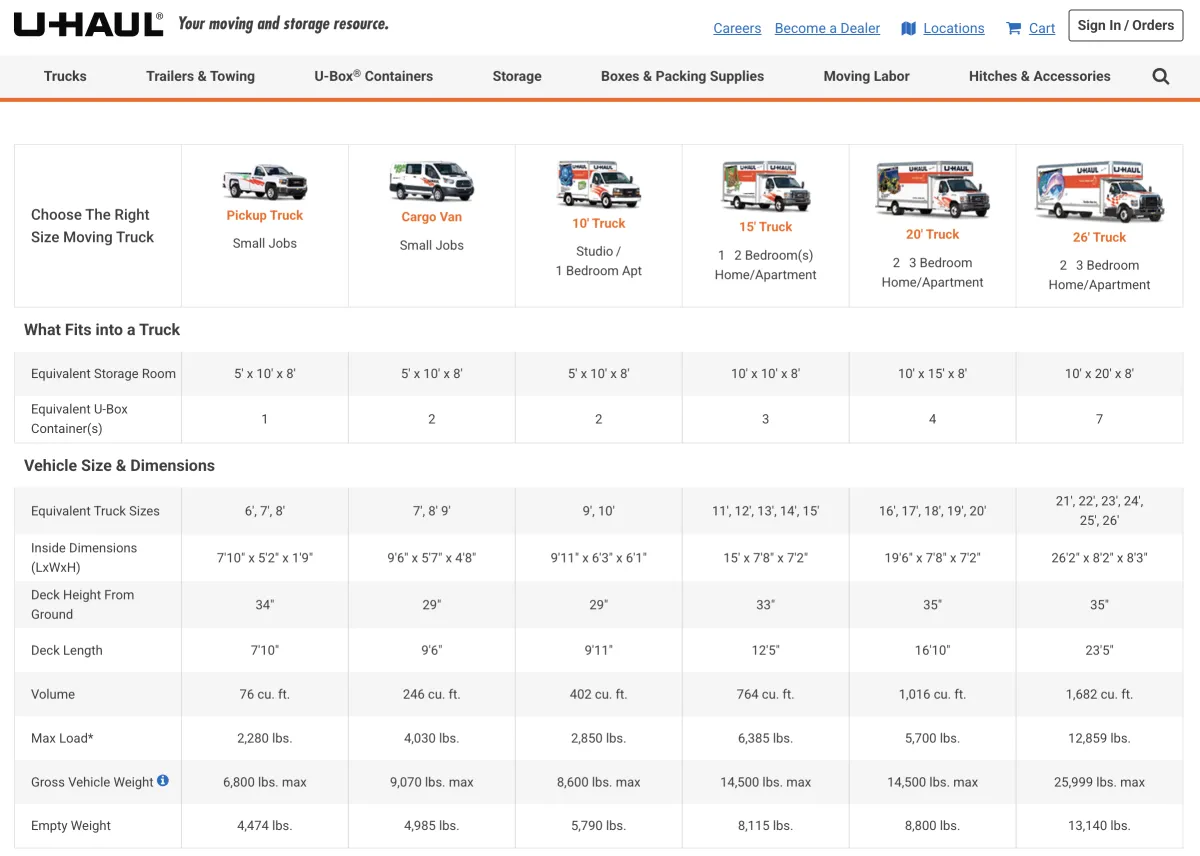Click the shopping cart icon
This screenshot has height=856, width=1200.
point(1014,28)
